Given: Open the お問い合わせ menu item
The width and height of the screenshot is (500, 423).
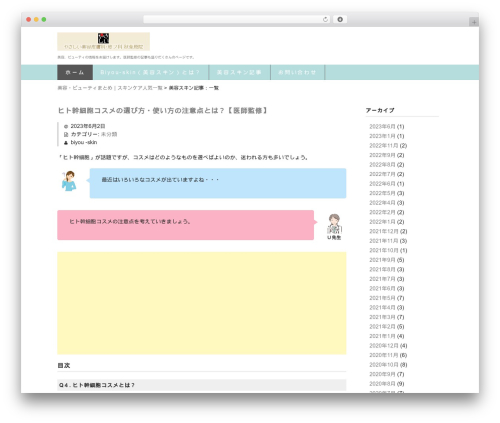Looking at the screenshot, I should point(297,72).
